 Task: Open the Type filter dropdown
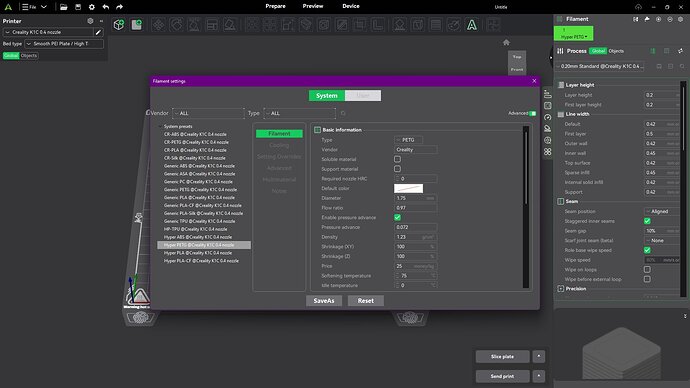pyautogui.click(x=299, y=113)
